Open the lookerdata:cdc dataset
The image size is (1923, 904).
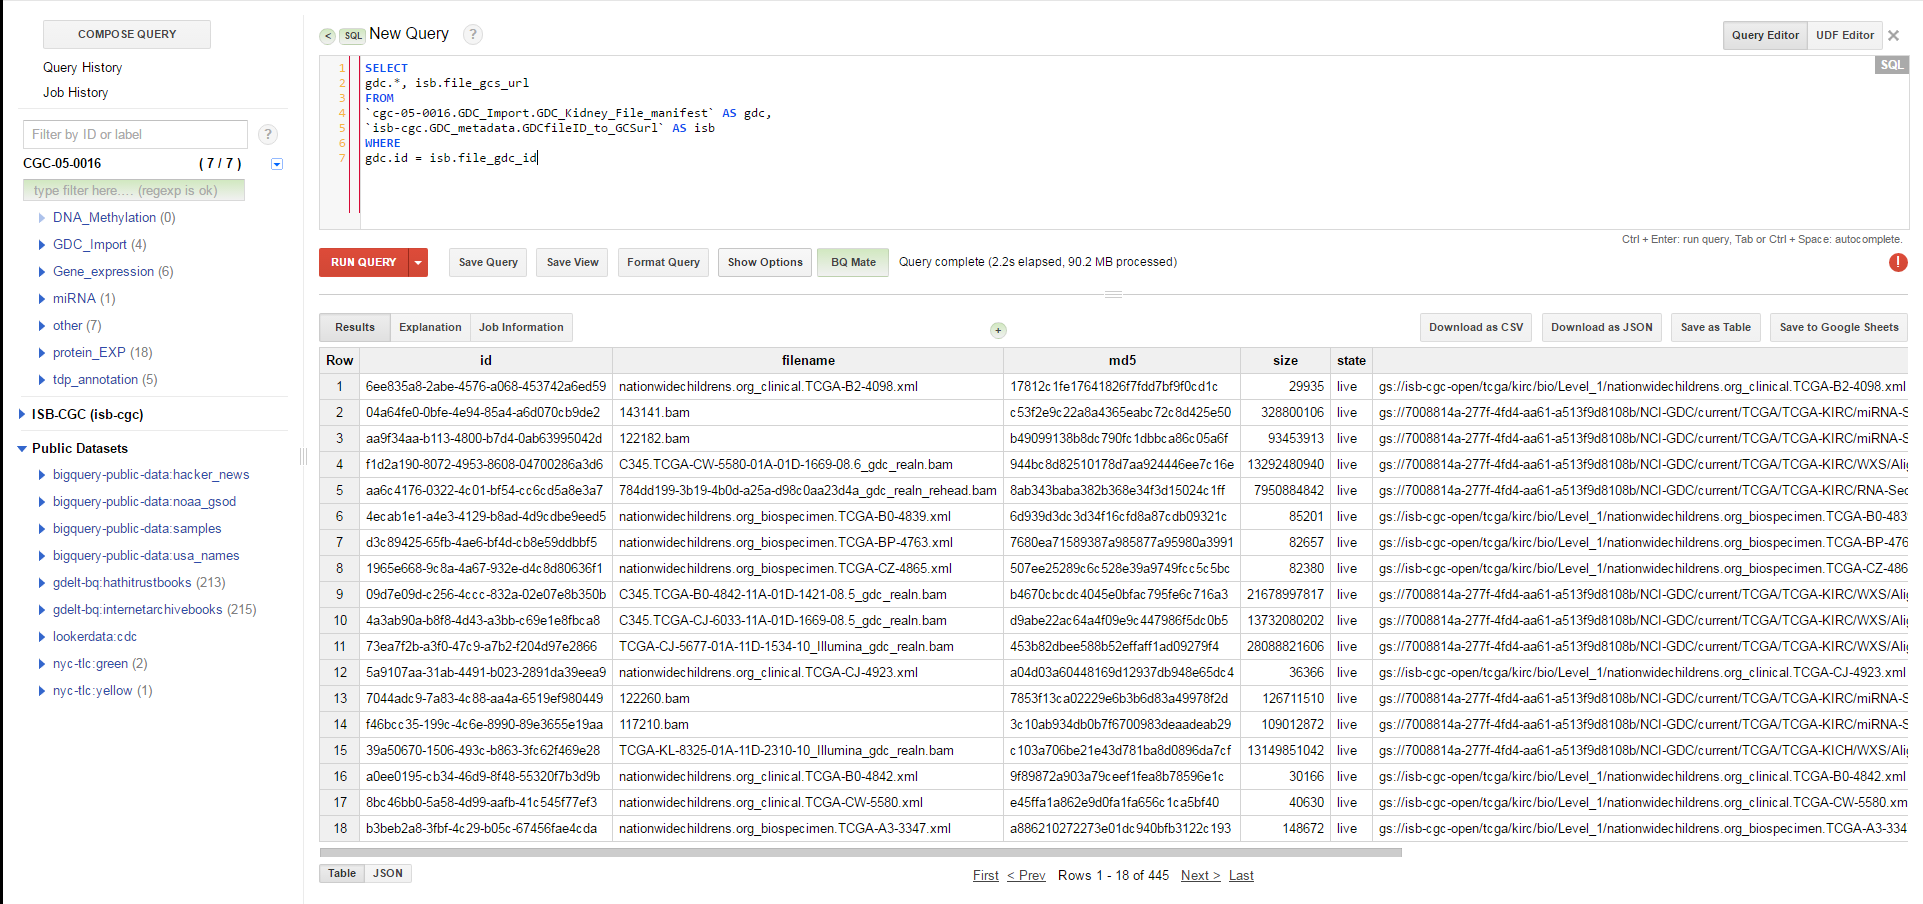(x=95, y=637)
